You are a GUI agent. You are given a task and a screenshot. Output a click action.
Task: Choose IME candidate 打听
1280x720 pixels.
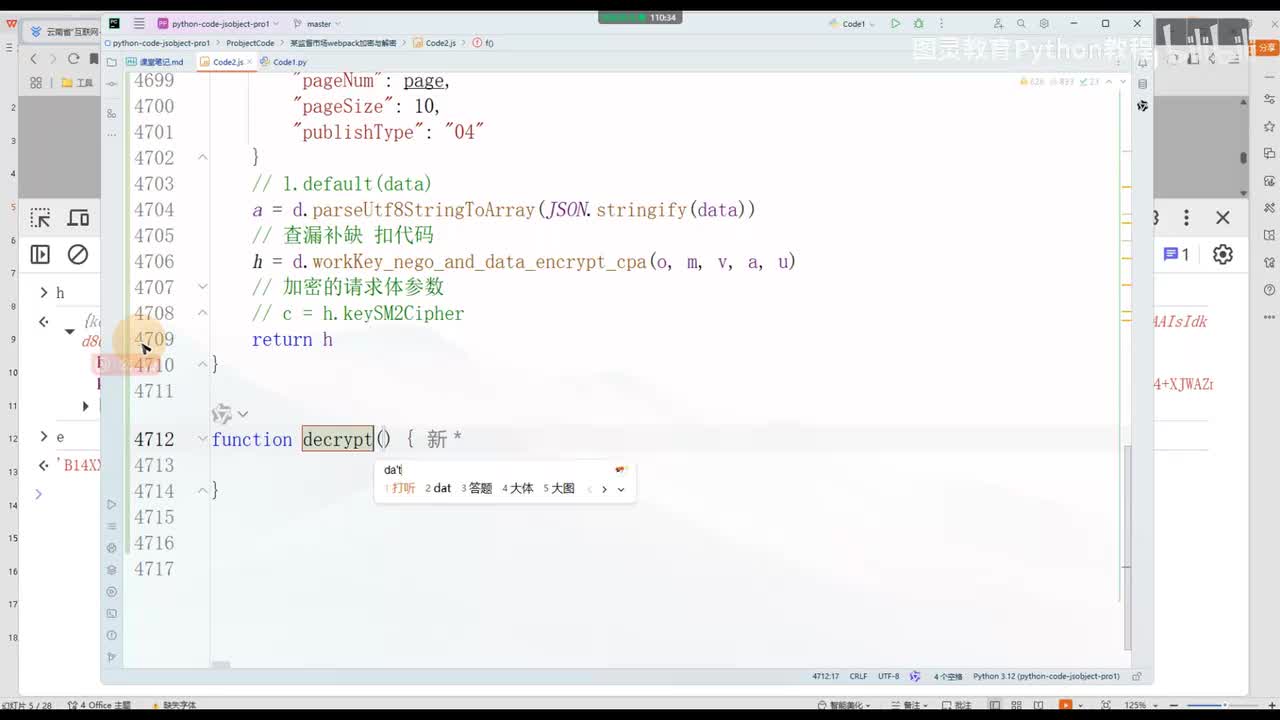pyautogui.click(x=400, y=489)
